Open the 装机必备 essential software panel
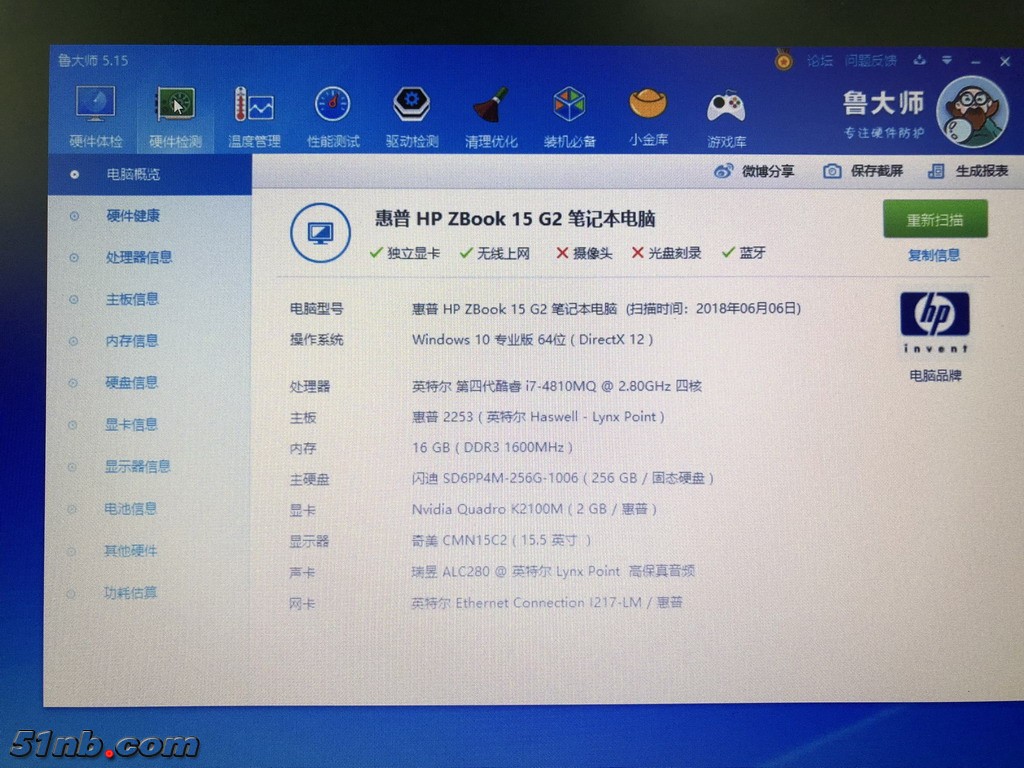1024x768 pixels. pos(569,110)
